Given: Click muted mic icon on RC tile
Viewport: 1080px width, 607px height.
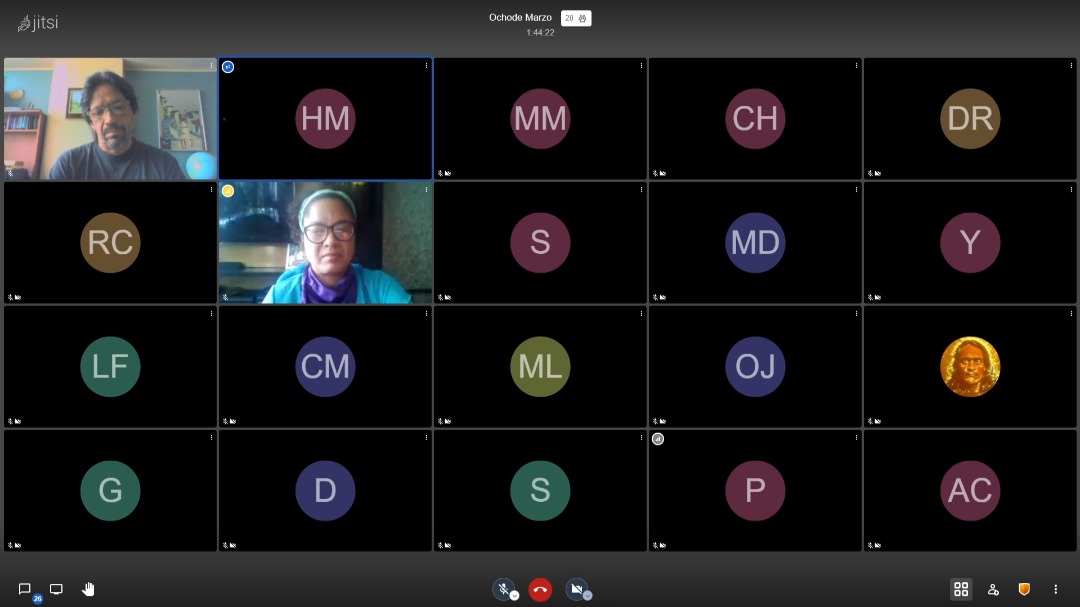Looking at the screenshot, I should (10, 298).
